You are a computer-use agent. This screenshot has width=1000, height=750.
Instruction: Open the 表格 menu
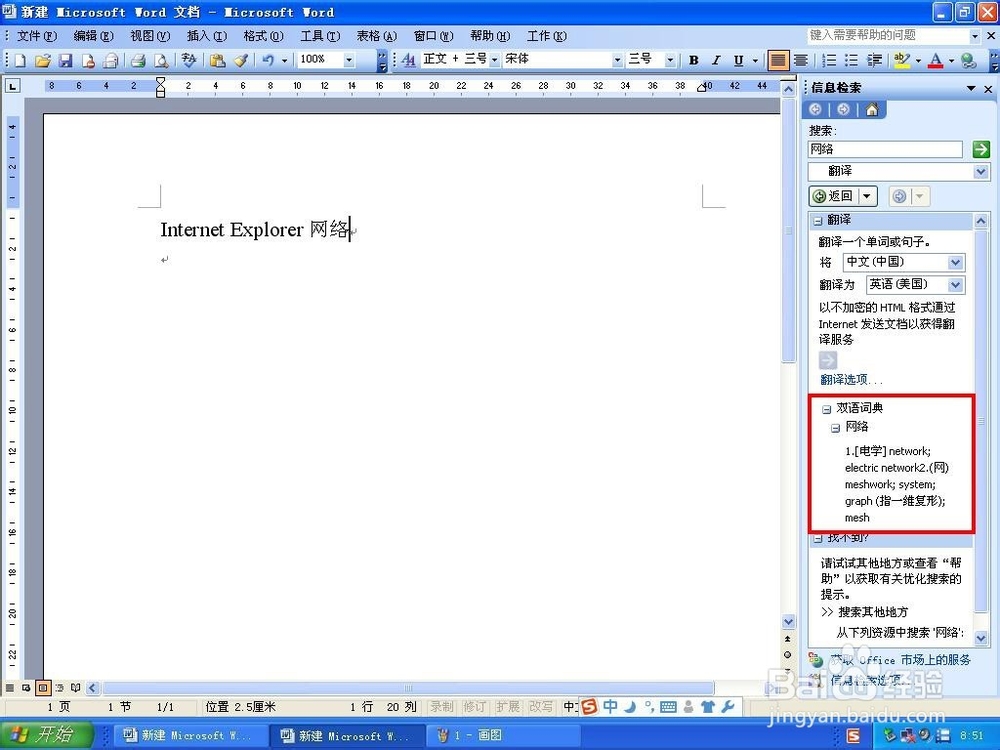pos(376,36)
